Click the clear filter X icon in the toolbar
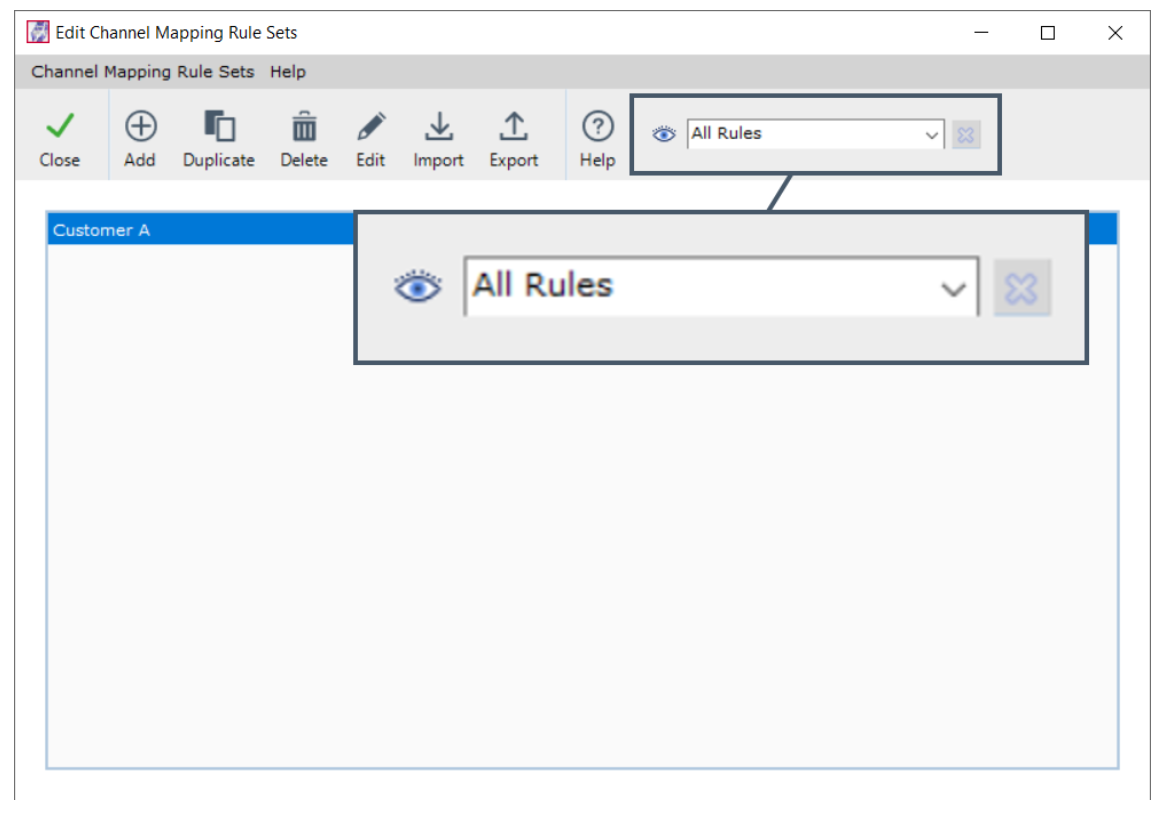 966,135
